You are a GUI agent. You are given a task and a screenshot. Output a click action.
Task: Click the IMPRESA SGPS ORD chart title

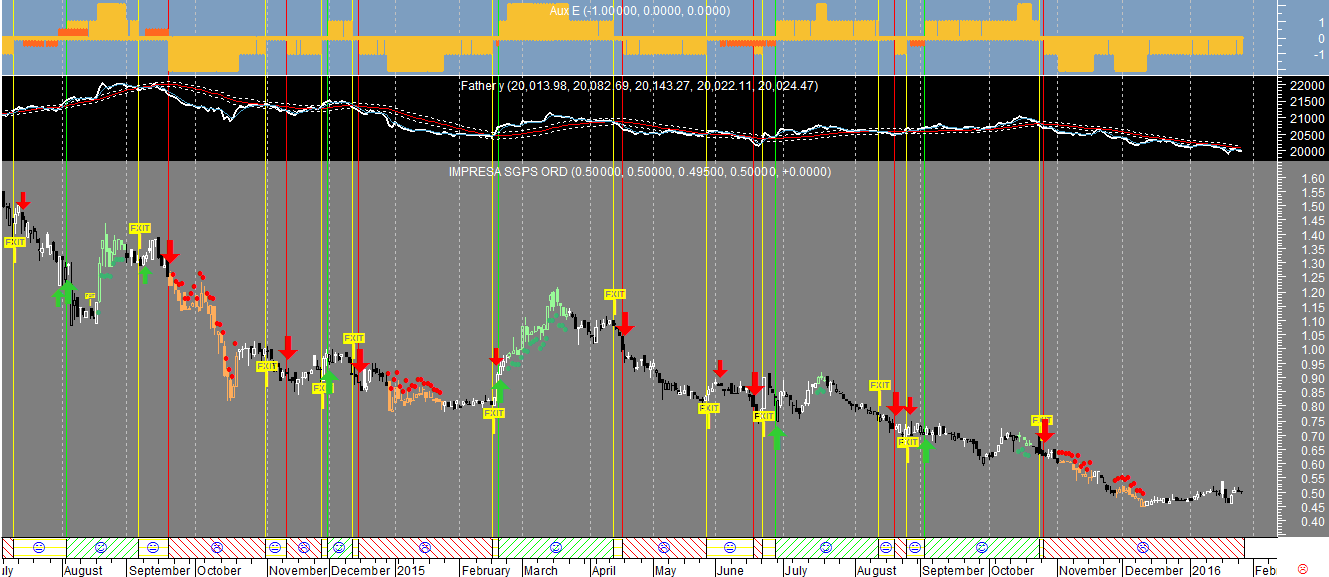pos(639,172)
